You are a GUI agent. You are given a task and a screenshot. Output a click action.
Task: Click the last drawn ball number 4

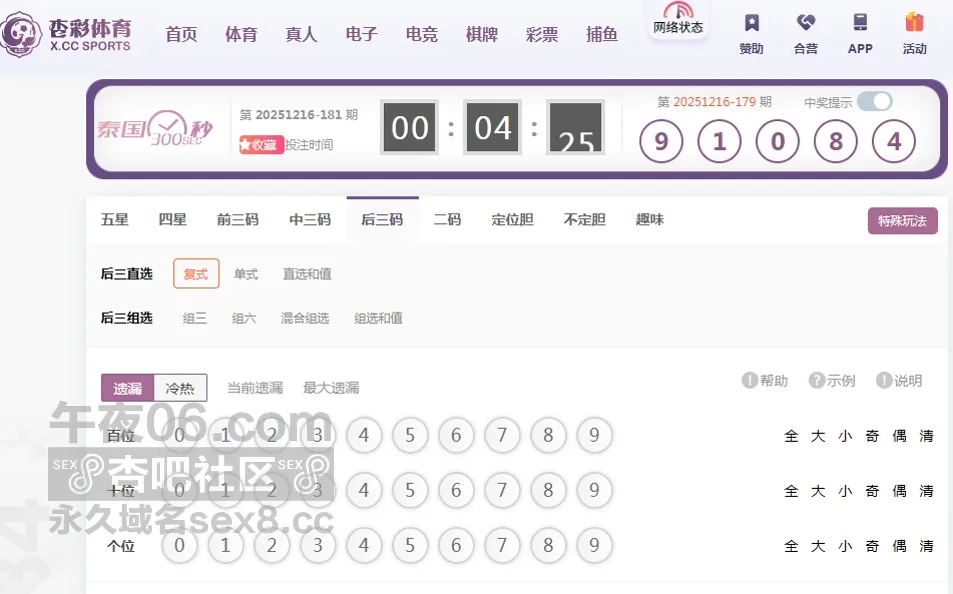click(893, 142)
